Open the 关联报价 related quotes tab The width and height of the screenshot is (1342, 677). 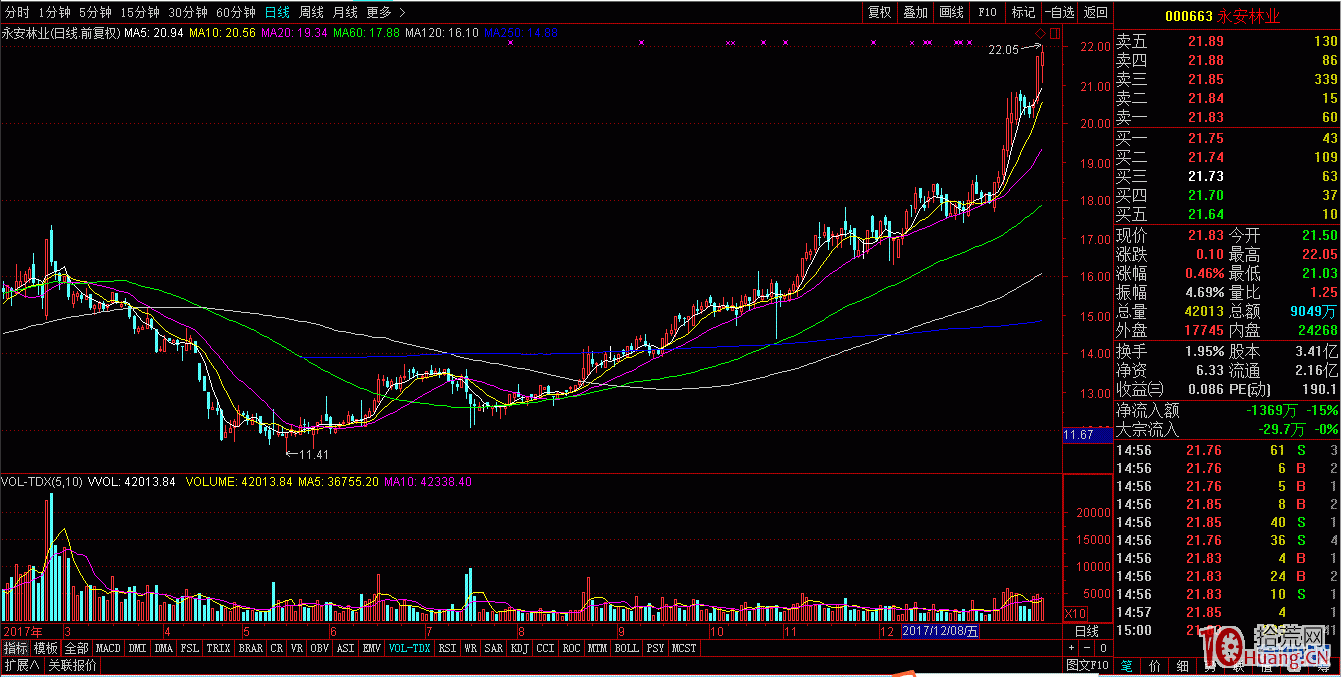(72, 665)
